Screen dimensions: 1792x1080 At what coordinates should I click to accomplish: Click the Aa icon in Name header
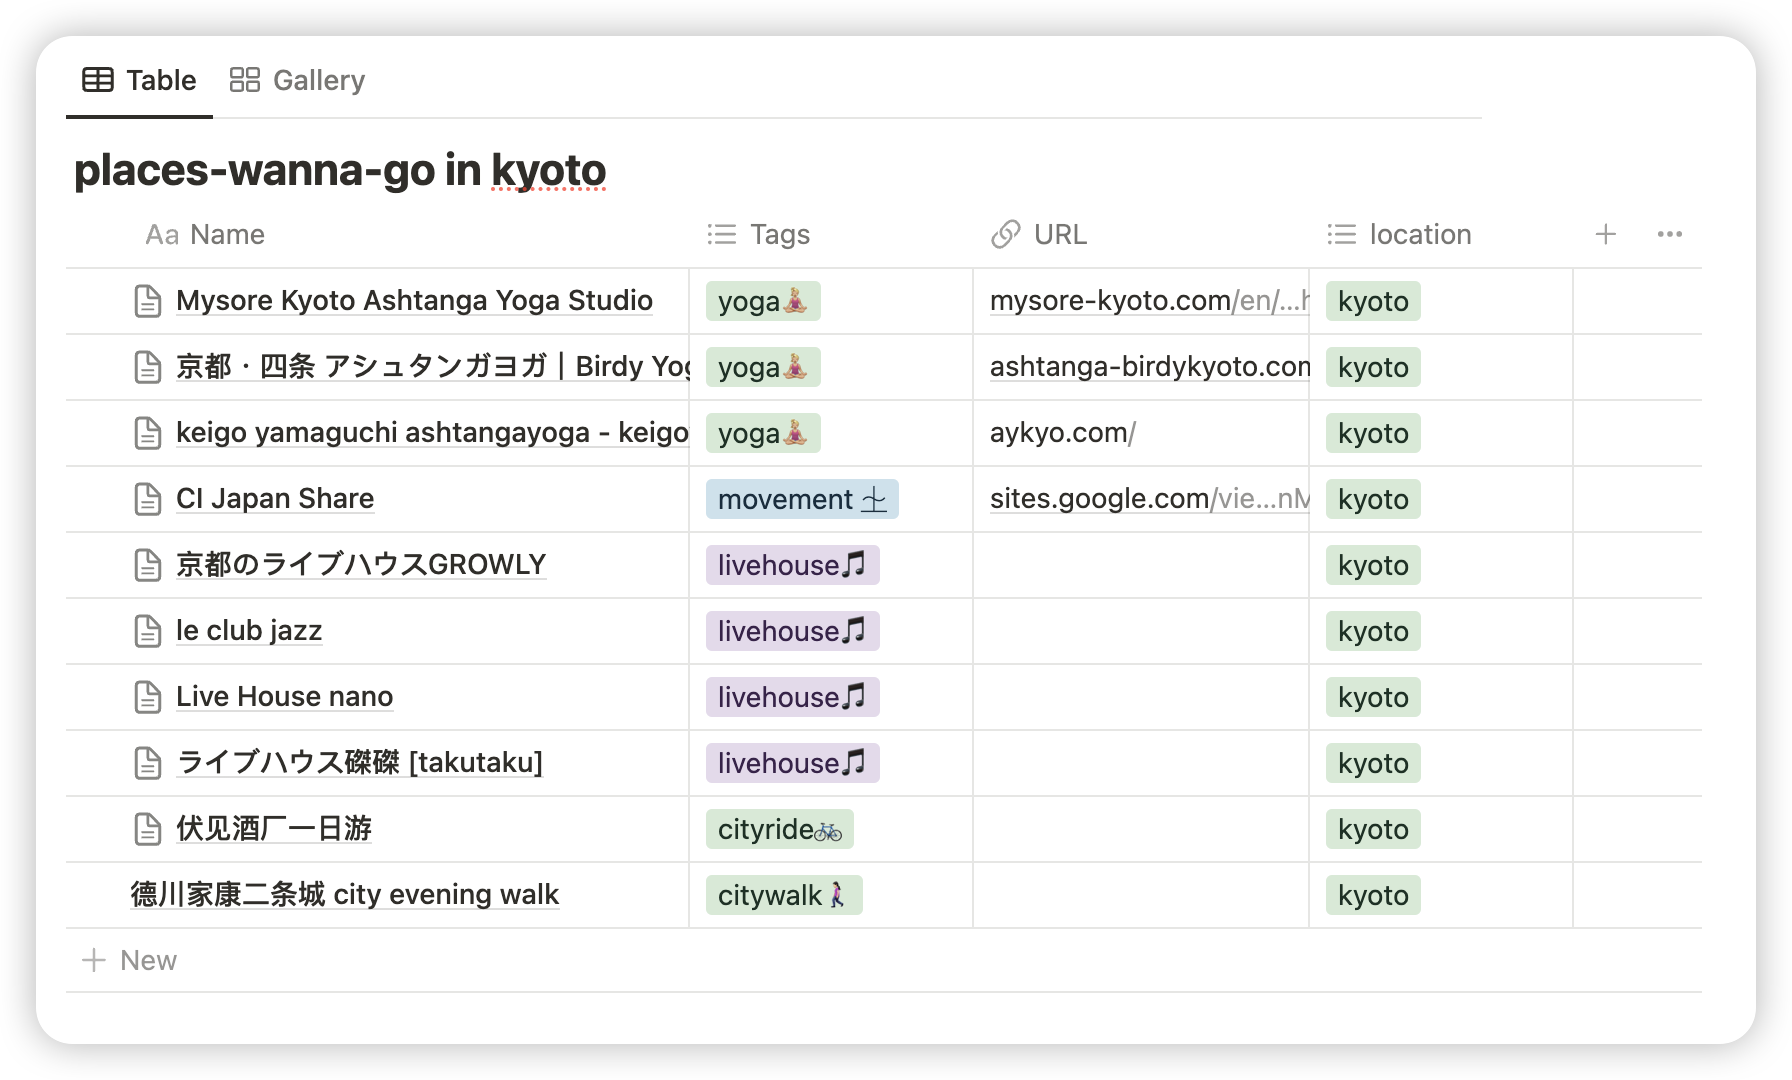(162, 235)
